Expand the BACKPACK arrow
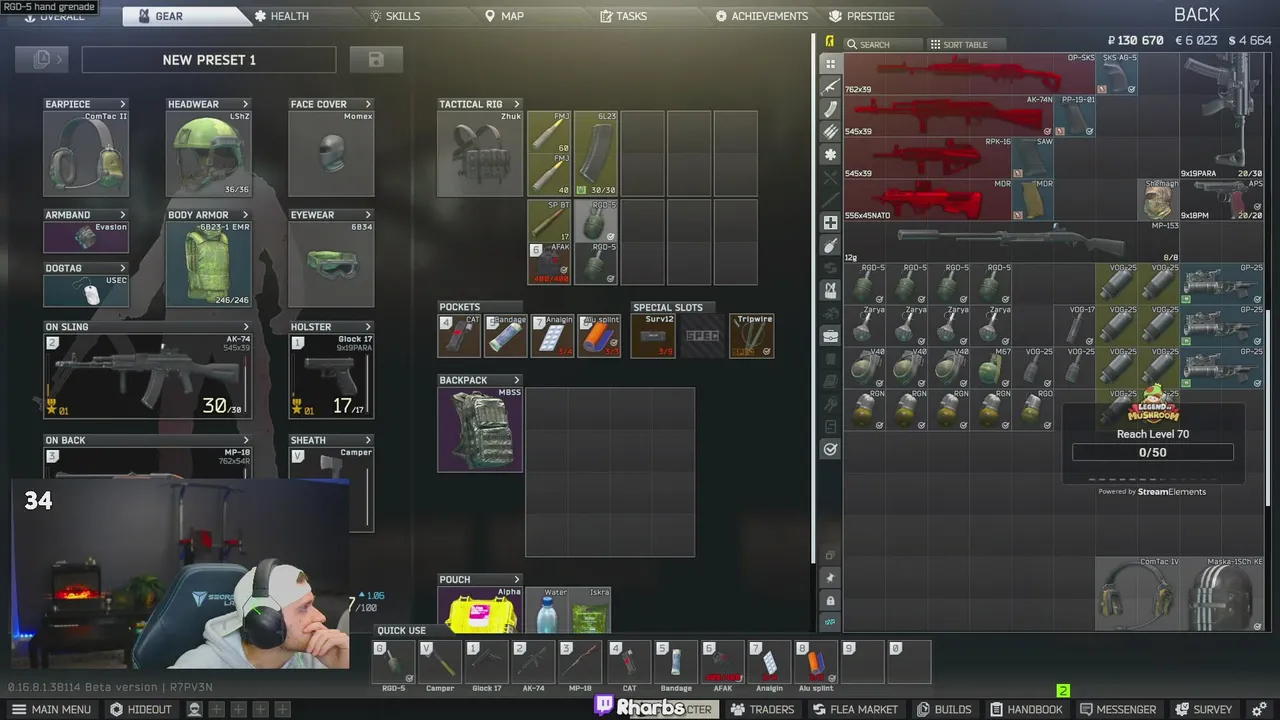This screenshot has height=720, width=1280. click(x=517, y=380)
